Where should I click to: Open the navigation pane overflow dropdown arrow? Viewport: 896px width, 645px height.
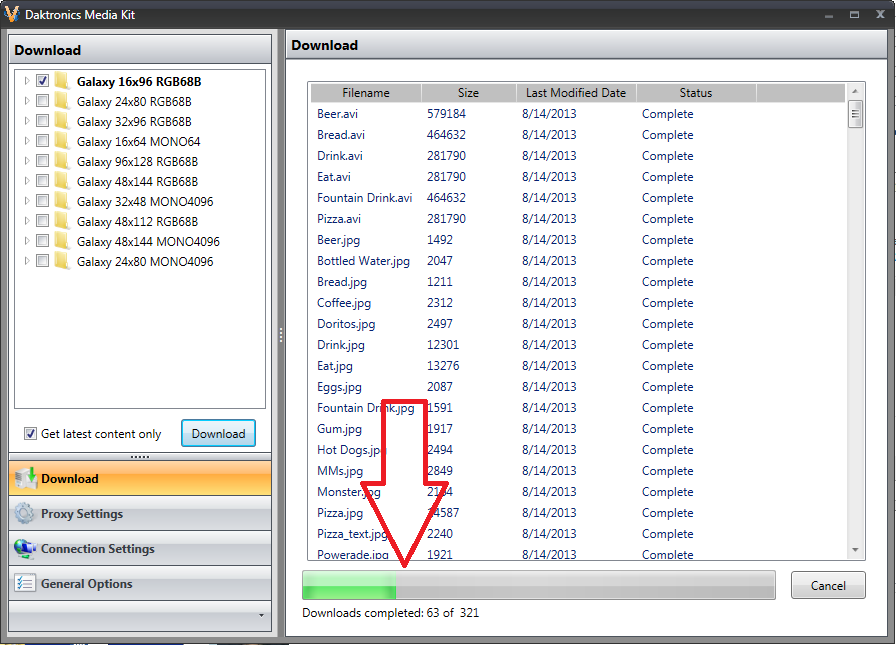[x=261, y=616]
